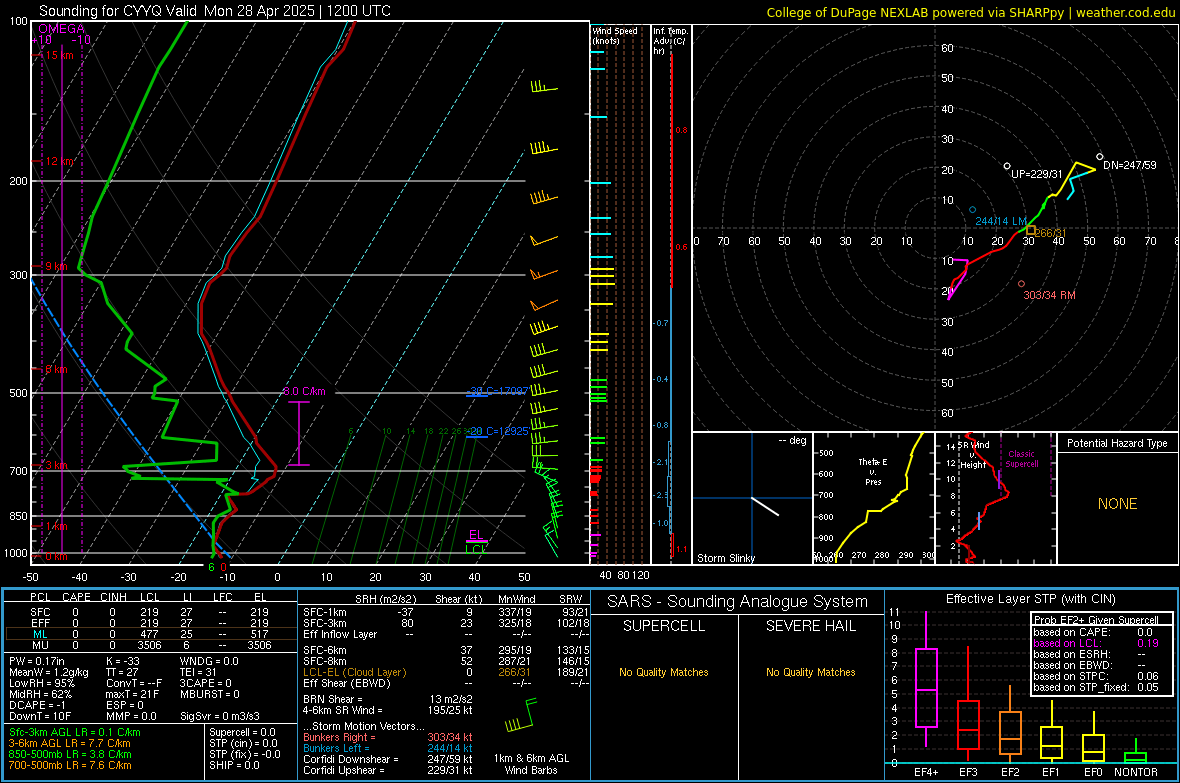Click the 1km & 6km wind barb graphic

[x=521, y=717]
